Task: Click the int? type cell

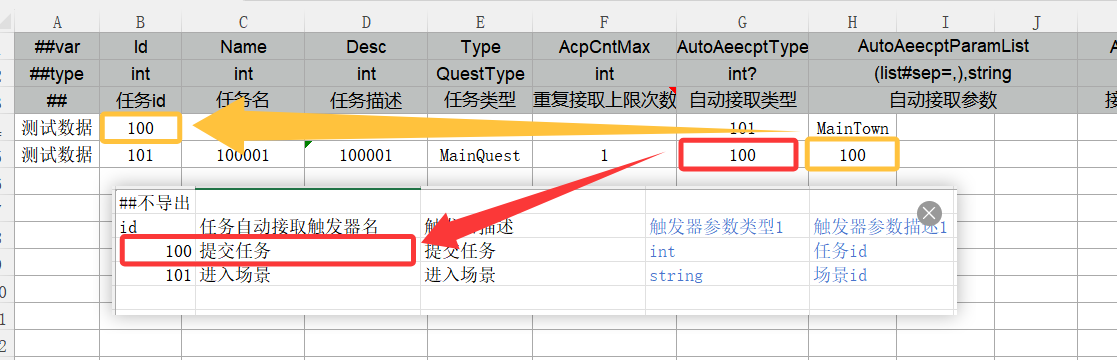Action: click(x=742, y=73)
